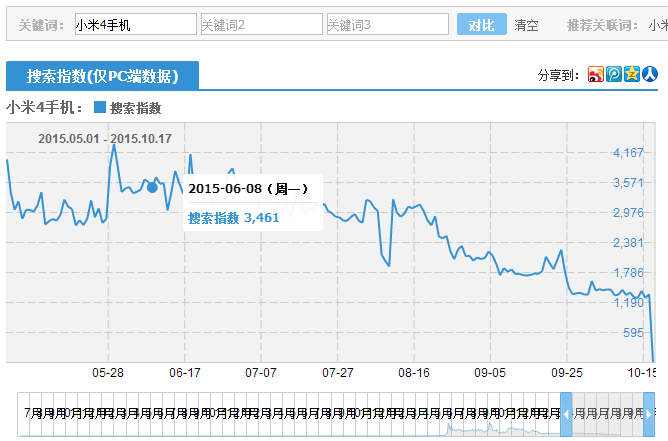The height and width of the screenshot is (441, 668).
Task: Click the tooltip date 2015-06-08（周一）
Action: pyautogui.click(x=248, y=188)
